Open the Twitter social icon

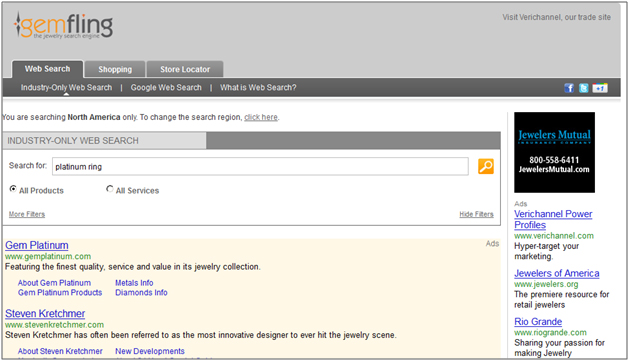click(583, 88)
